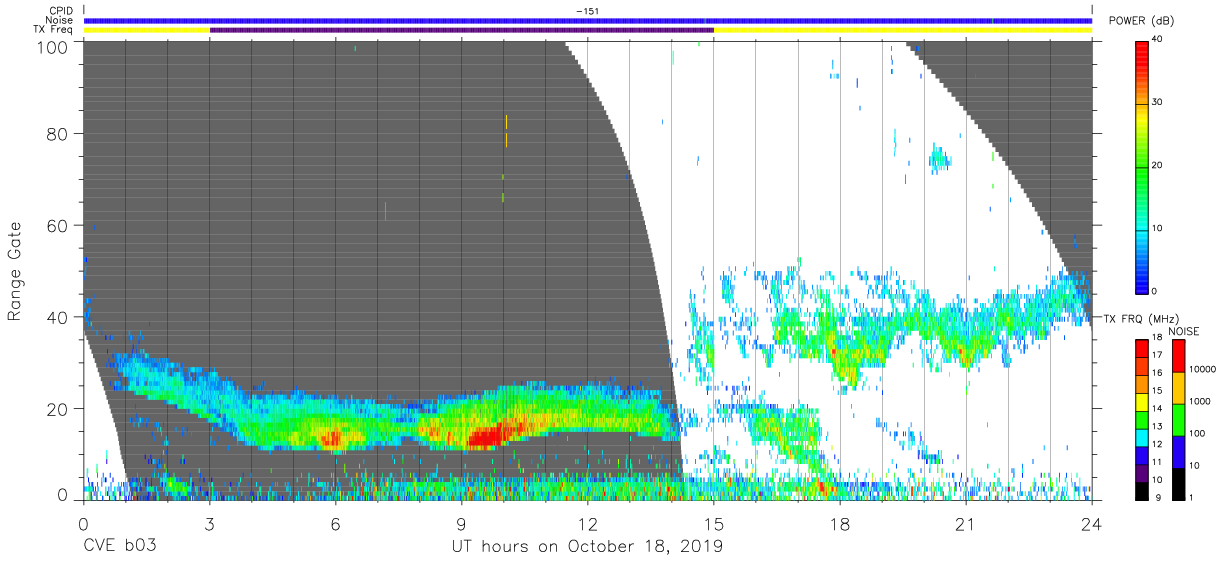Click the '24' tick on UT hours axis
This screenshot has height=567, width=1228.
pyautogui.click(x=1092, y=523)
